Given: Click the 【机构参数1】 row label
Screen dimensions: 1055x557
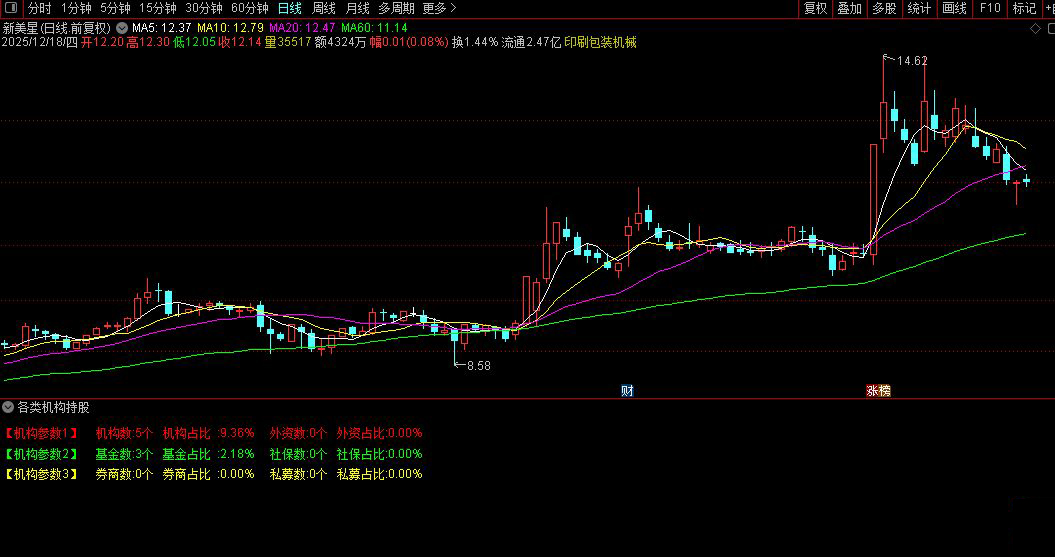Looking at the screenshot, I should click(x=41, y=433).
